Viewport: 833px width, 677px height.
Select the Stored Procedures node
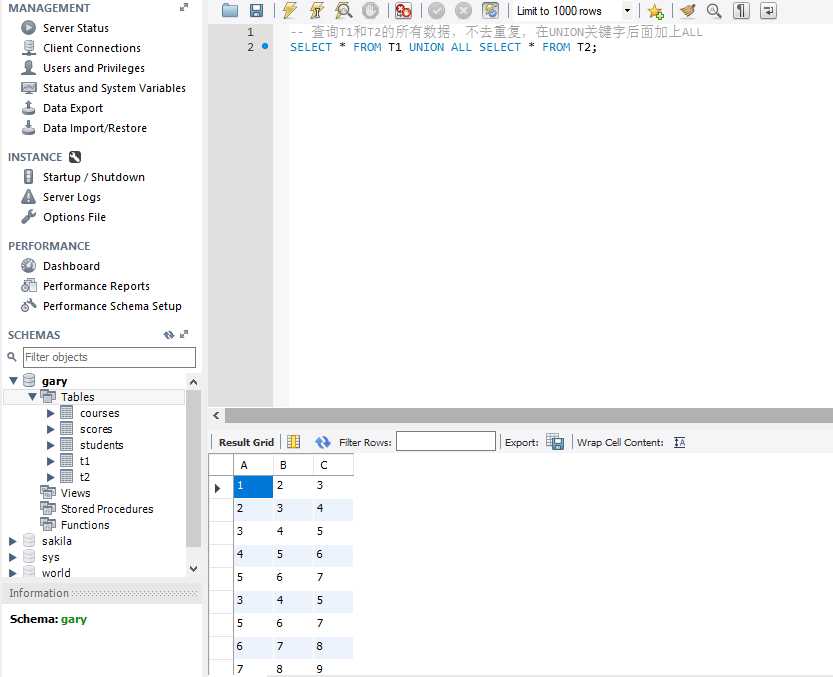click(x=107, y=509)
